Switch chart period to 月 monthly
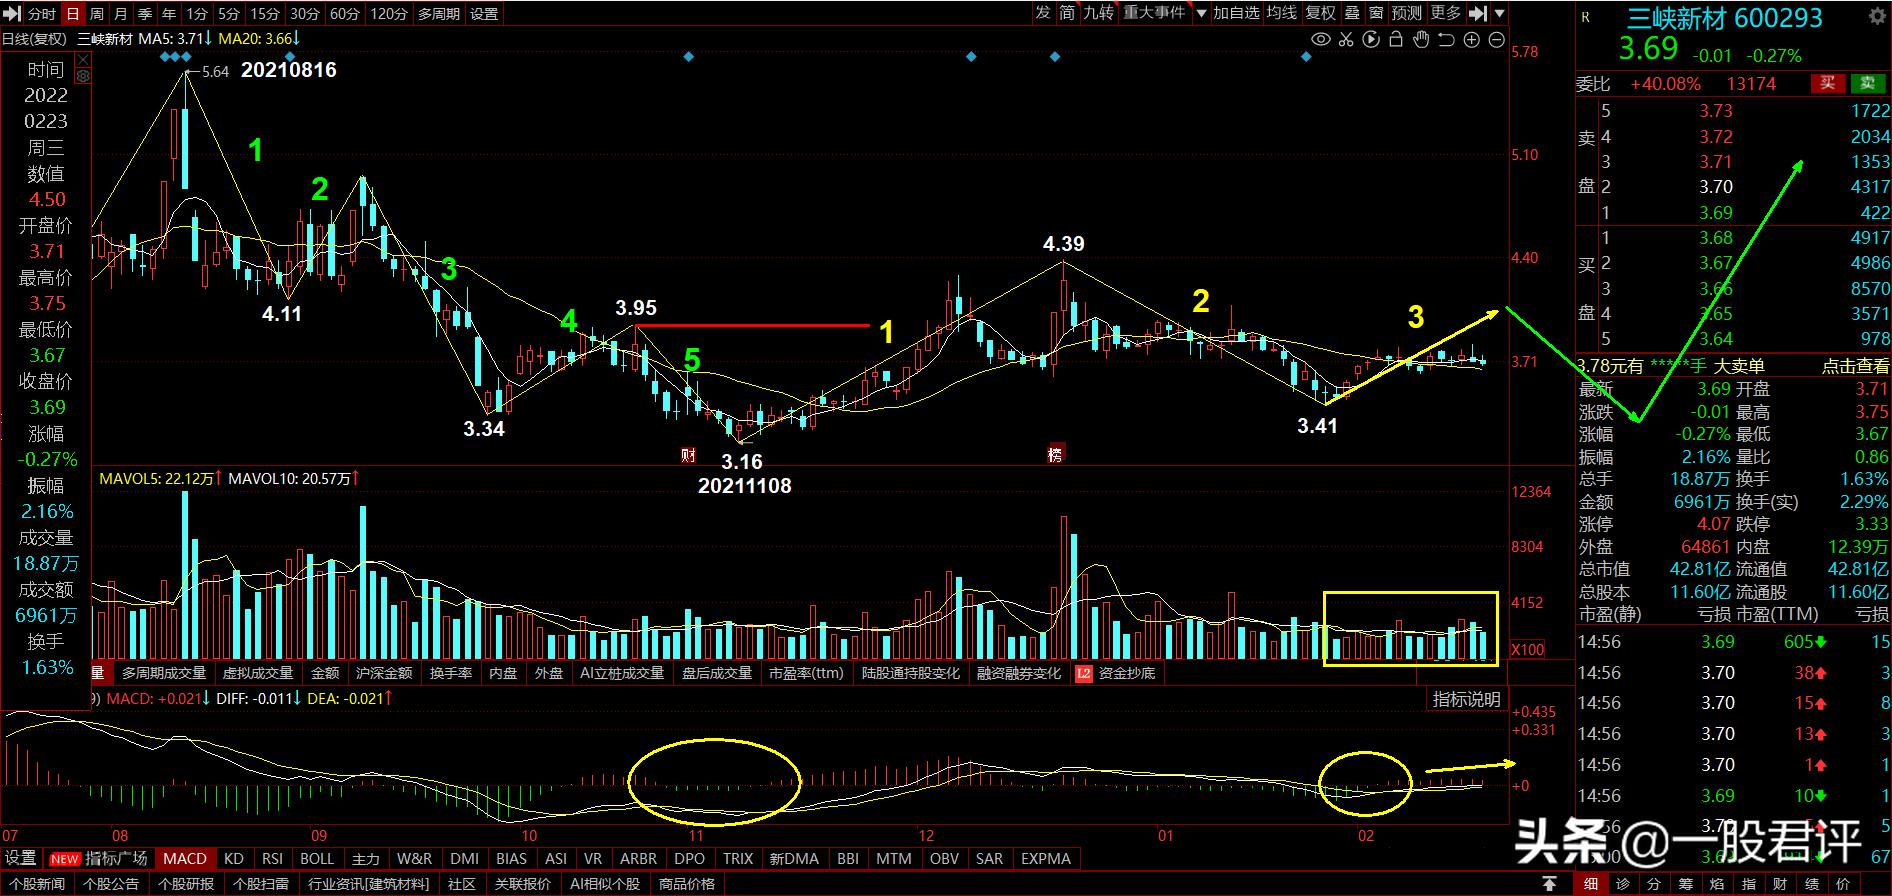The image size is (1892, 896). [x=121, y=14]
